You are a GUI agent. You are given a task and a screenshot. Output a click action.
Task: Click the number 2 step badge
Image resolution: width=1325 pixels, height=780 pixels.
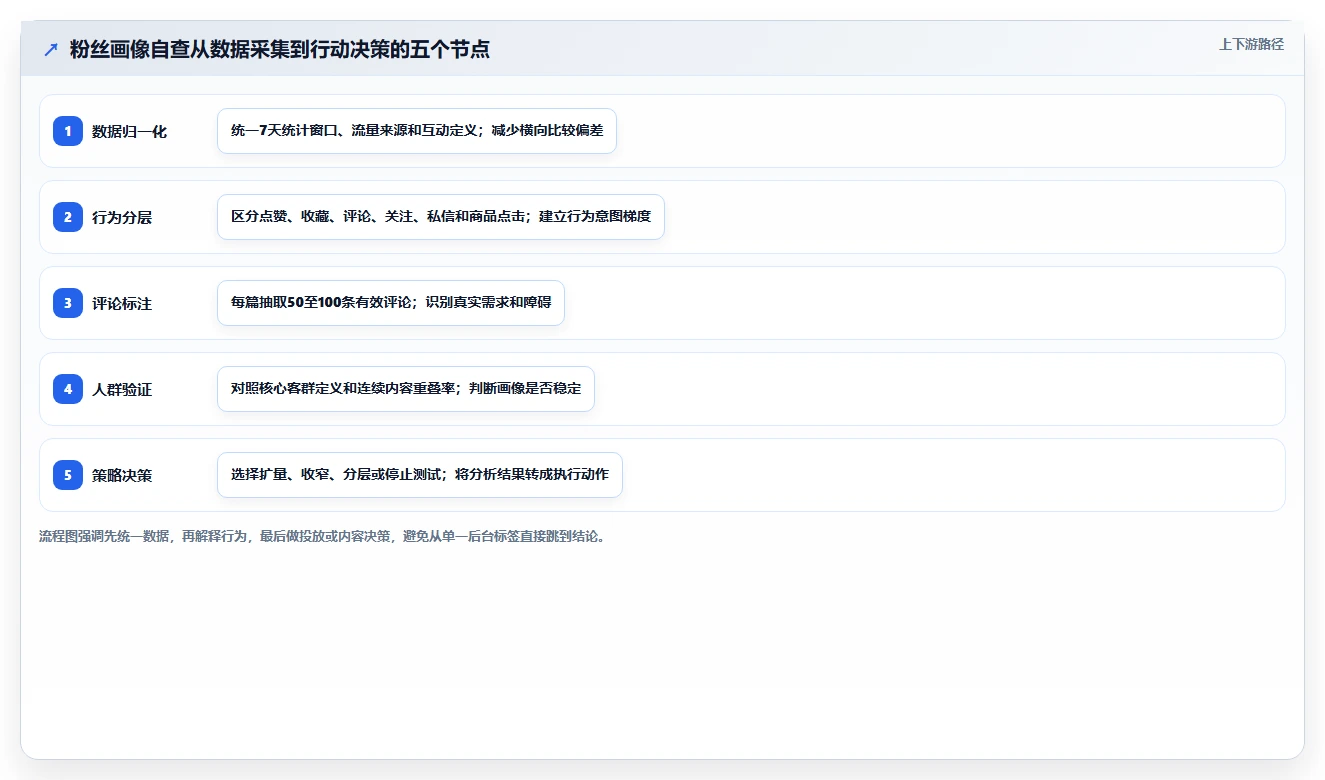pos(68,217)
